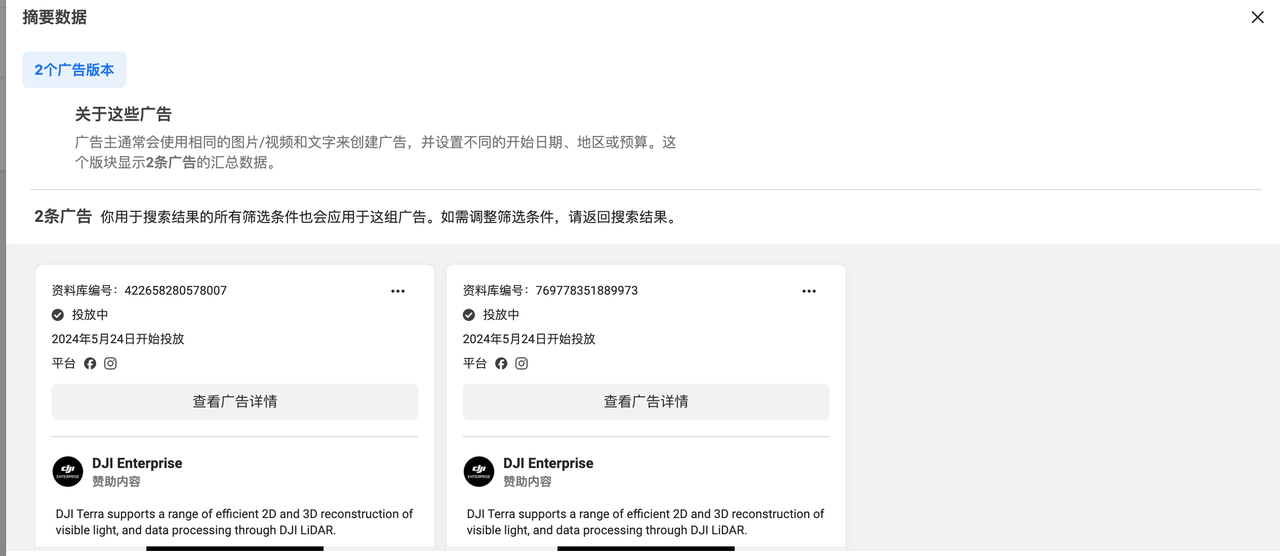Click DJI Enterprise logo in second ad card

[479, 471]
